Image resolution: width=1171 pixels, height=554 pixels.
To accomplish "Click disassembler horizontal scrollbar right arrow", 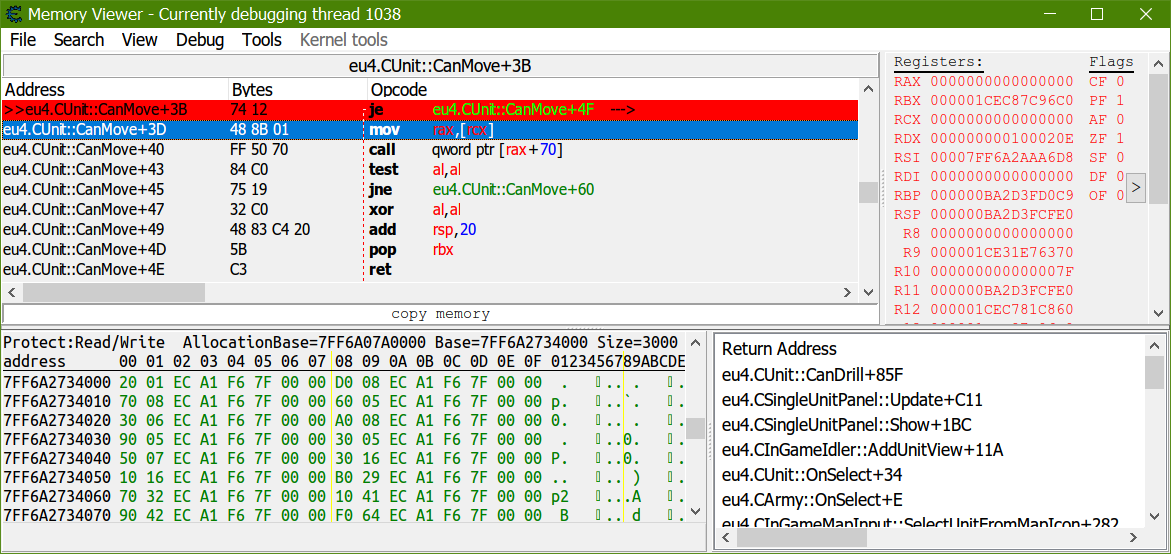I will click(x=848, y=292).
